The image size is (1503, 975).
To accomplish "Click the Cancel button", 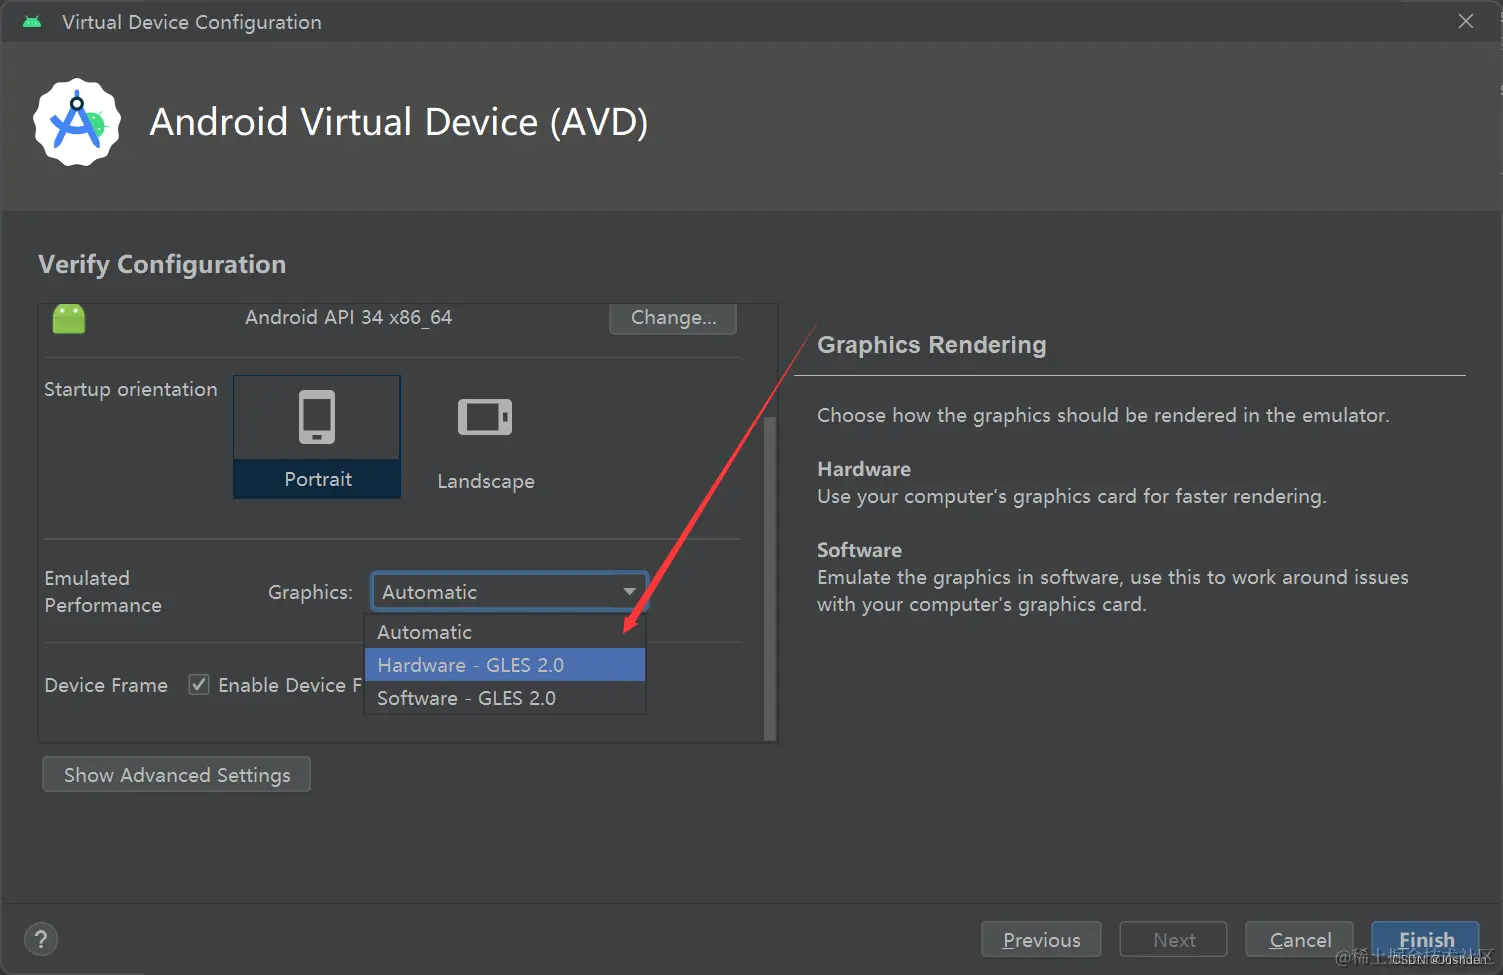I will pos(1299,940).
